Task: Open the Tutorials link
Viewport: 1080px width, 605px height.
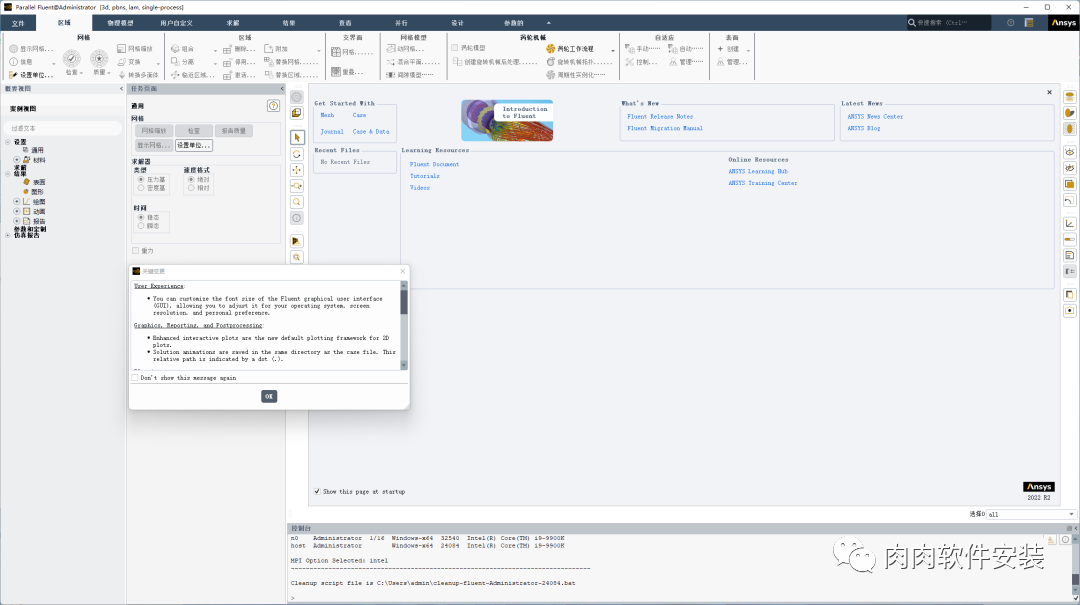Action: [424, 176]
